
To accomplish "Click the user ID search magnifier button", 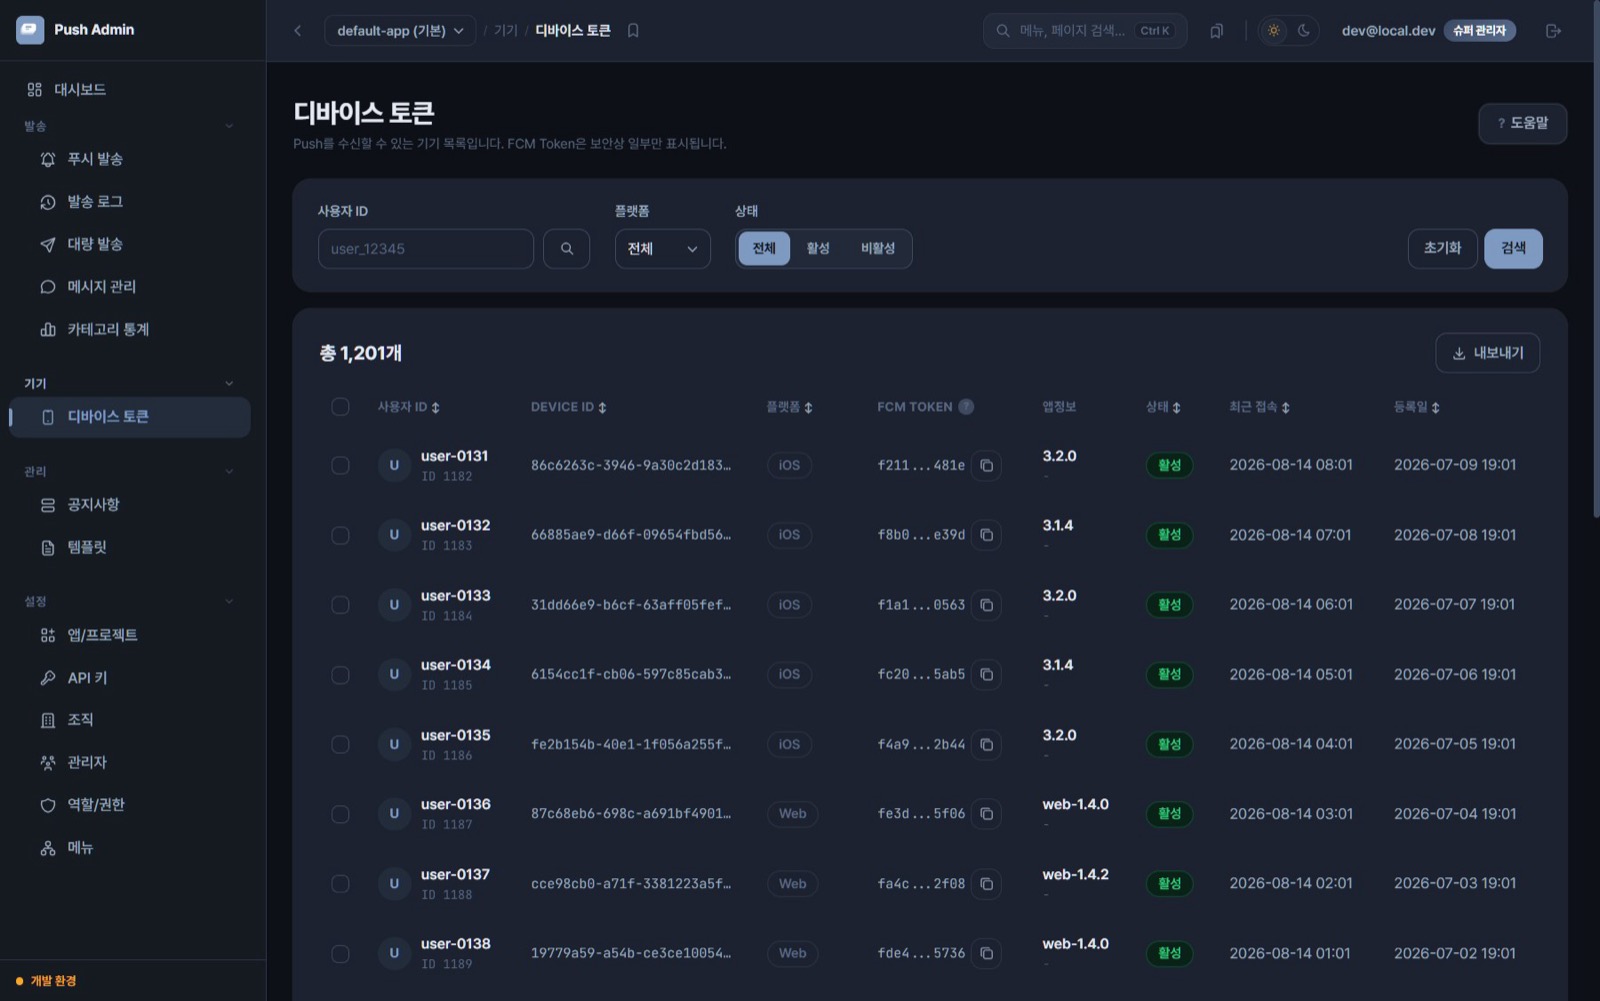I will click(x=567, y=249).
